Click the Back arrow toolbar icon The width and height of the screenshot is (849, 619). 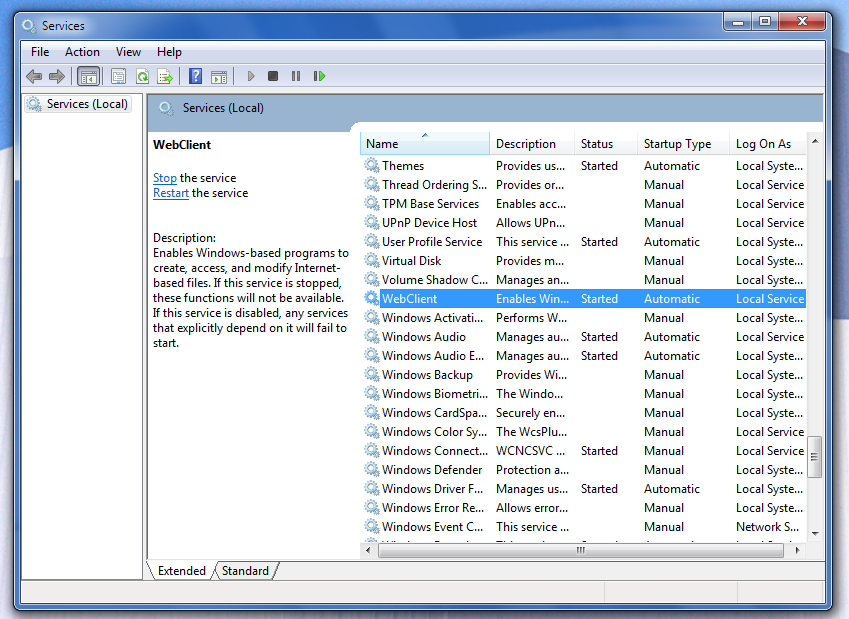(34, 76)
